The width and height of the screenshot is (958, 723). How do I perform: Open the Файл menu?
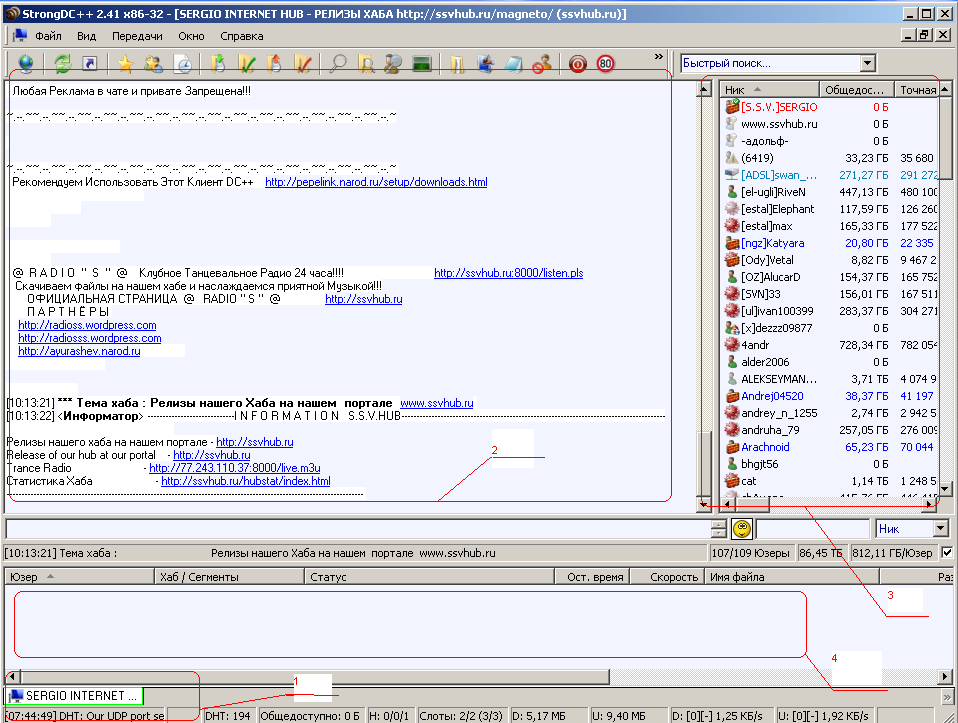tap(48, 35)
